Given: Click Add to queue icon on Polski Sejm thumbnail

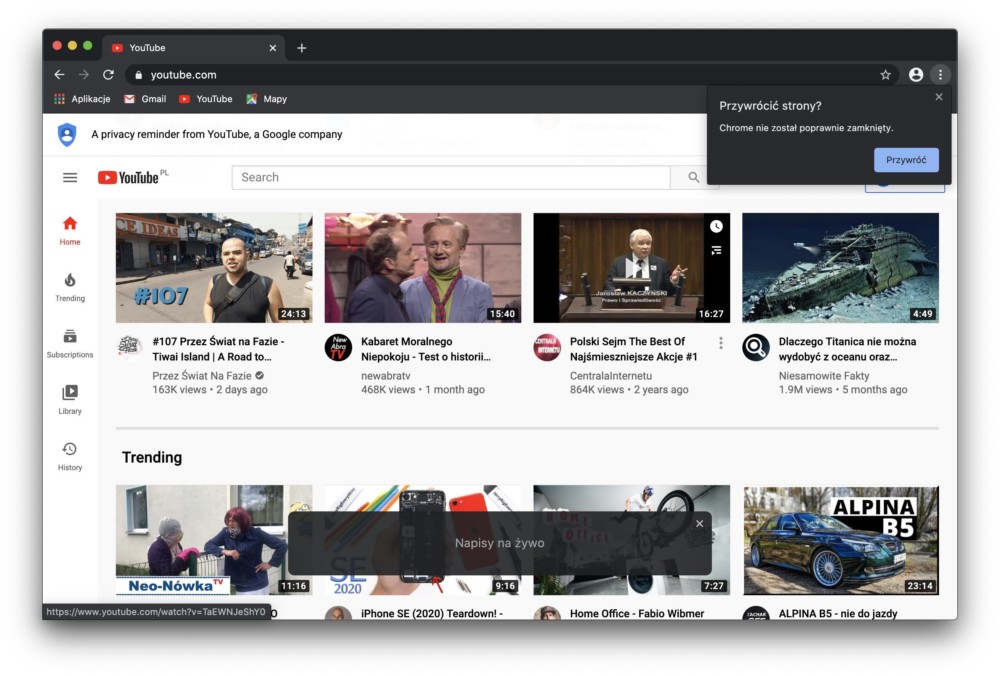Looking at the screenshot, I should pyautogui.click(x=716, y=251).
